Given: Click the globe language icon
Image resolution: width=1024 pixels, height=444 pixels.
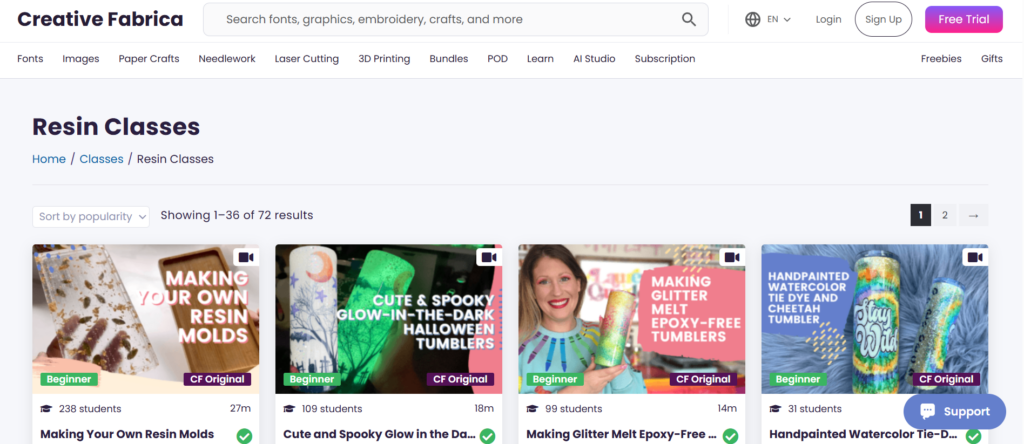Looking at the screenshot, I should click(x=753, y=19).
